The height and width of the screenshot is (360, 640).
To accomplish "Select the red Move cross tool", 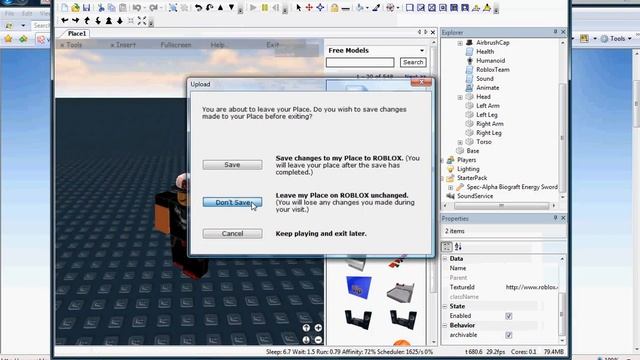I will tap(309, 7).
